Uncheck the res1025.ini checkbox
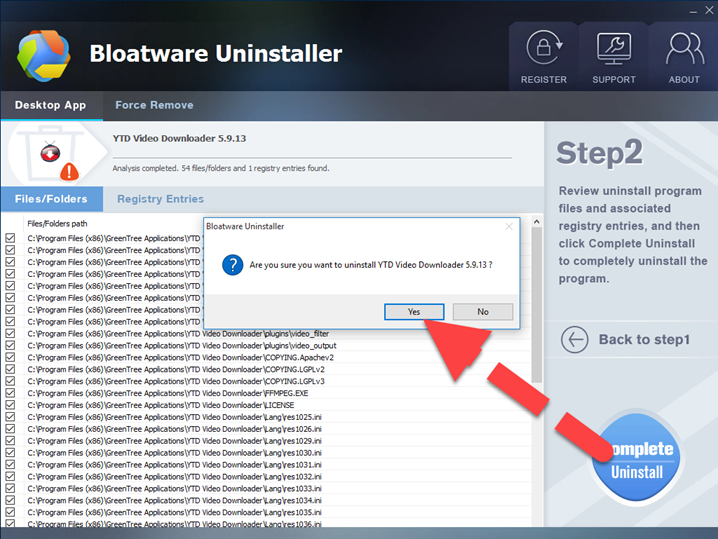Screen dimensions: 718x539 pyautogui.click(x=10, y=417)
